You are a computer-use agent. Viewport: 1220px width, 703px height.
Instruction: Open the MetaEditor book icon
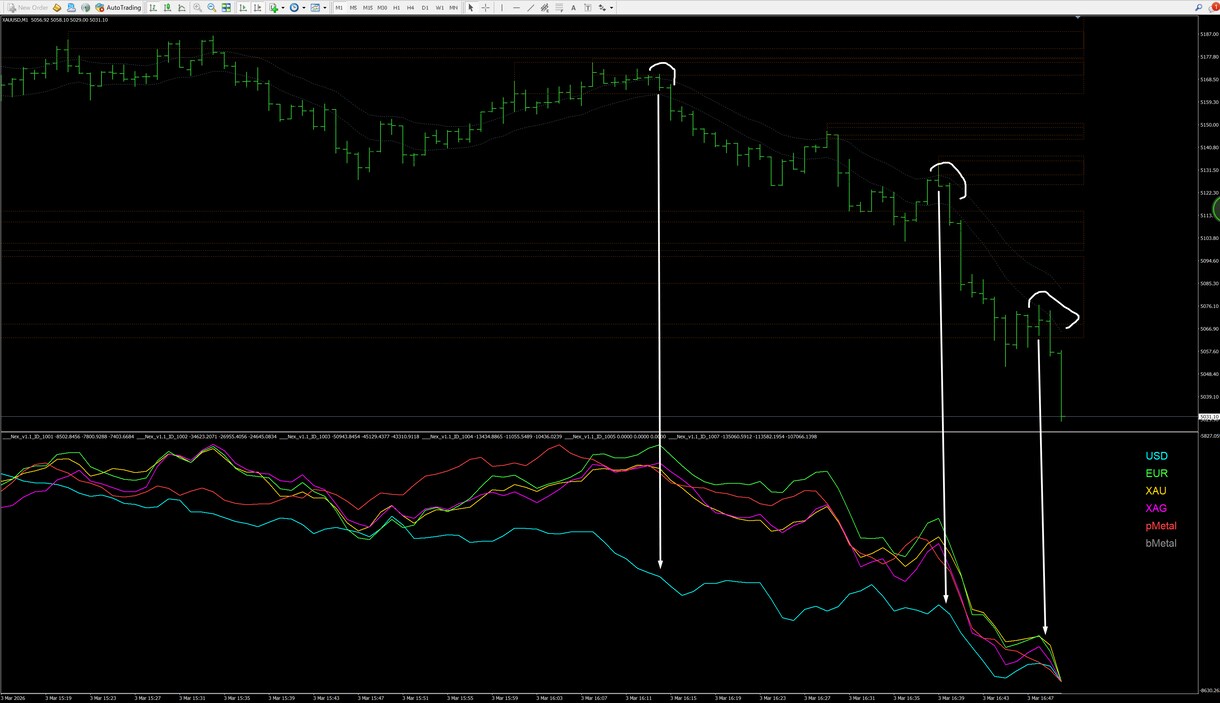[58, 7]
